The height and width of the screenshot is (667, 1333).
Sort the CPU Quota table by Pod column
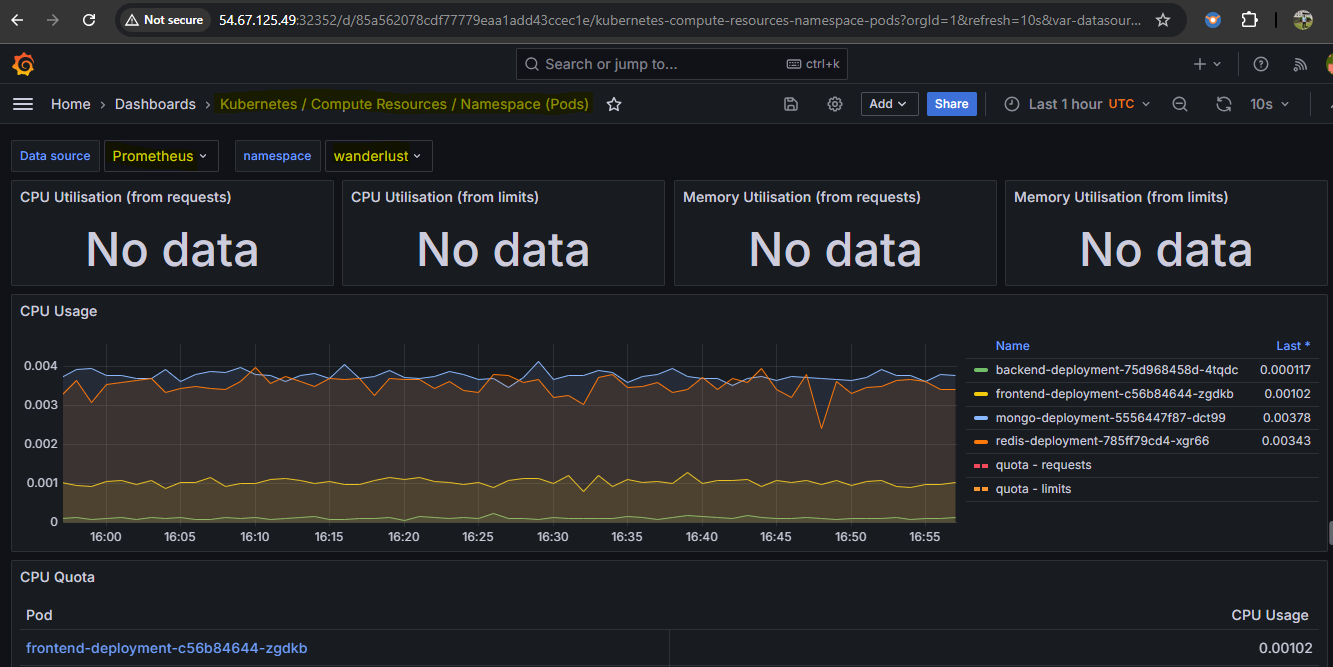(x=39, y=615)
